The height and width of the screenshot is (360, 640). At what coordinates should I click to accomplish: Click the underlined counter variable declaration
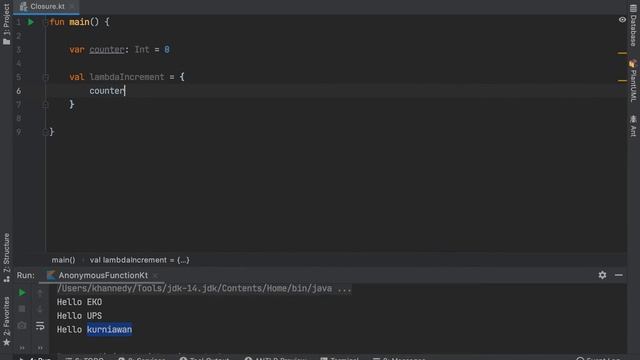tap(107, 50)
